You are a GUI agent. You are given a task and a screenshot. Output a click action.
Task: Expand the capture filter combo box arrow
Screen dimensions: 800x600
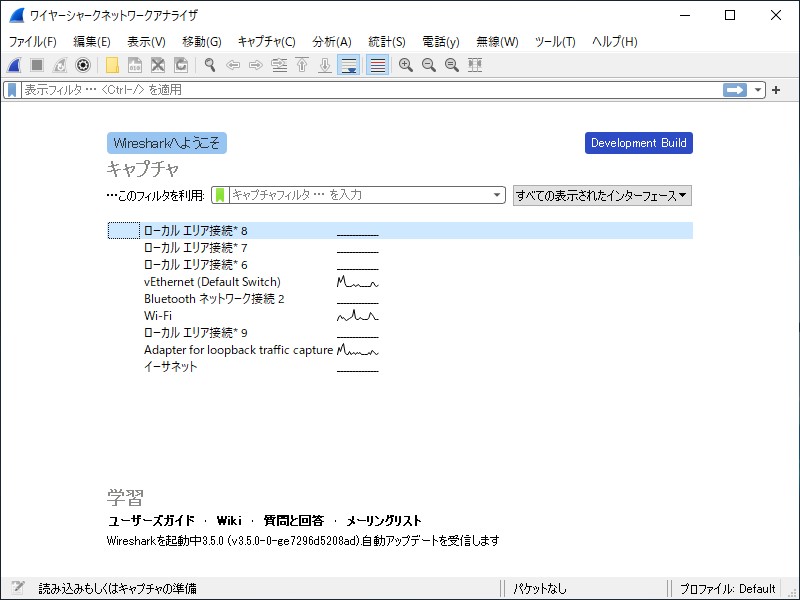click(497, 195)
